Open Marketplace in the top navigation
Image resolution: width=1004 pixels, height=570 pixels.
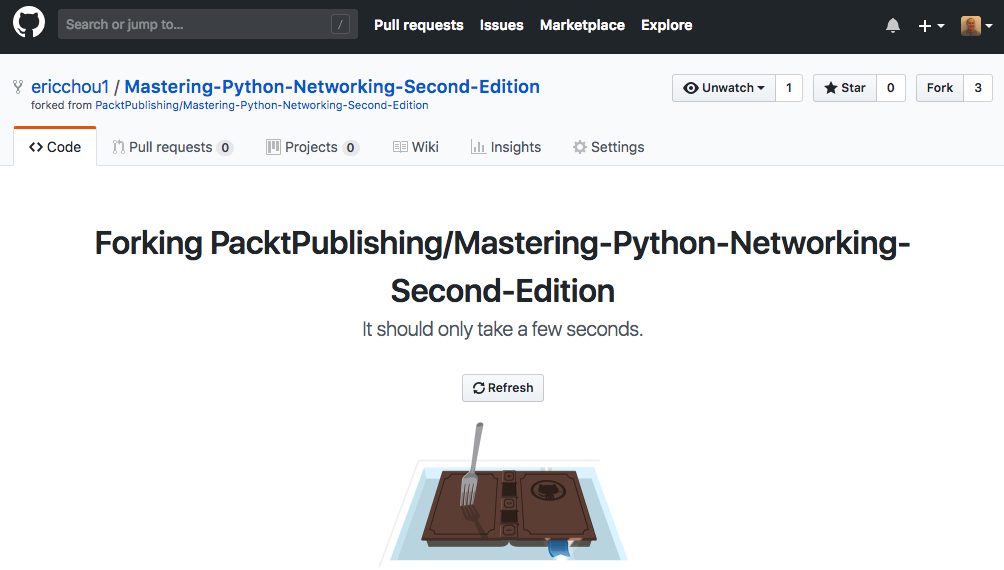pos(582,25)
